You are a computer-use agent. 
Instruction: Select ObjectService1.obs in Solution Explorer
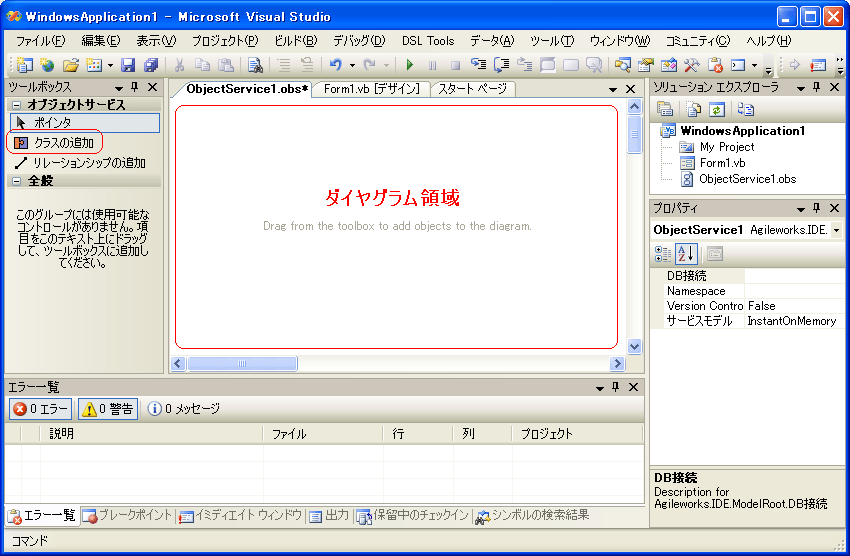[x=747, y=179]
